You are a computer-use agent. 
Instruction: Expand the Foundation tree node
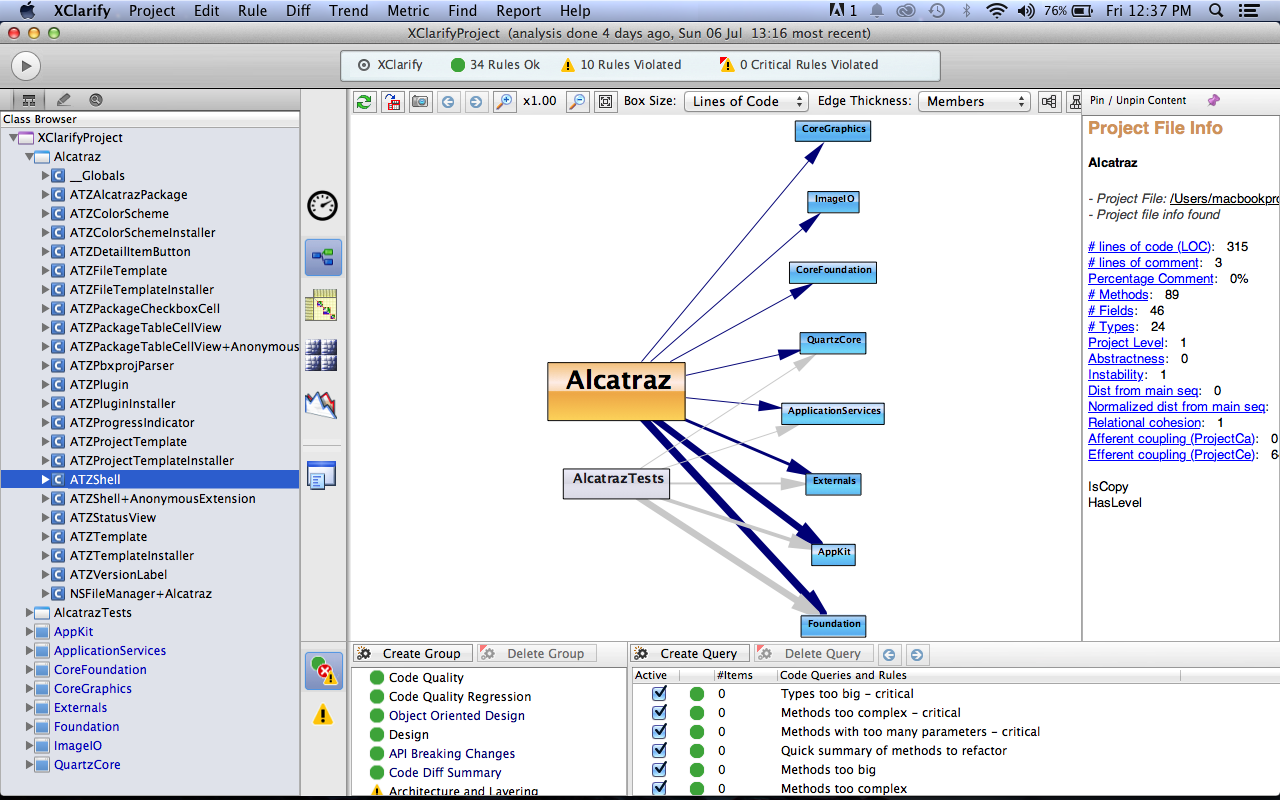click(x=29, y=727)
